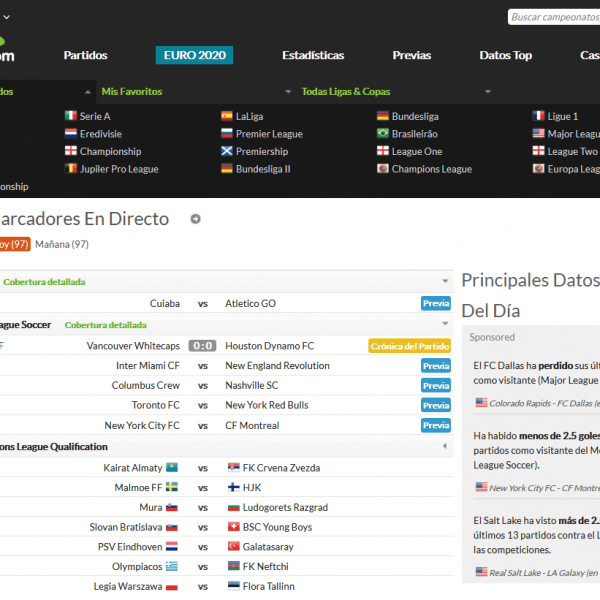Collapse the Major League Soccer section
The image size is (600, 600).
pyautogui.click(x=445, y=324)
